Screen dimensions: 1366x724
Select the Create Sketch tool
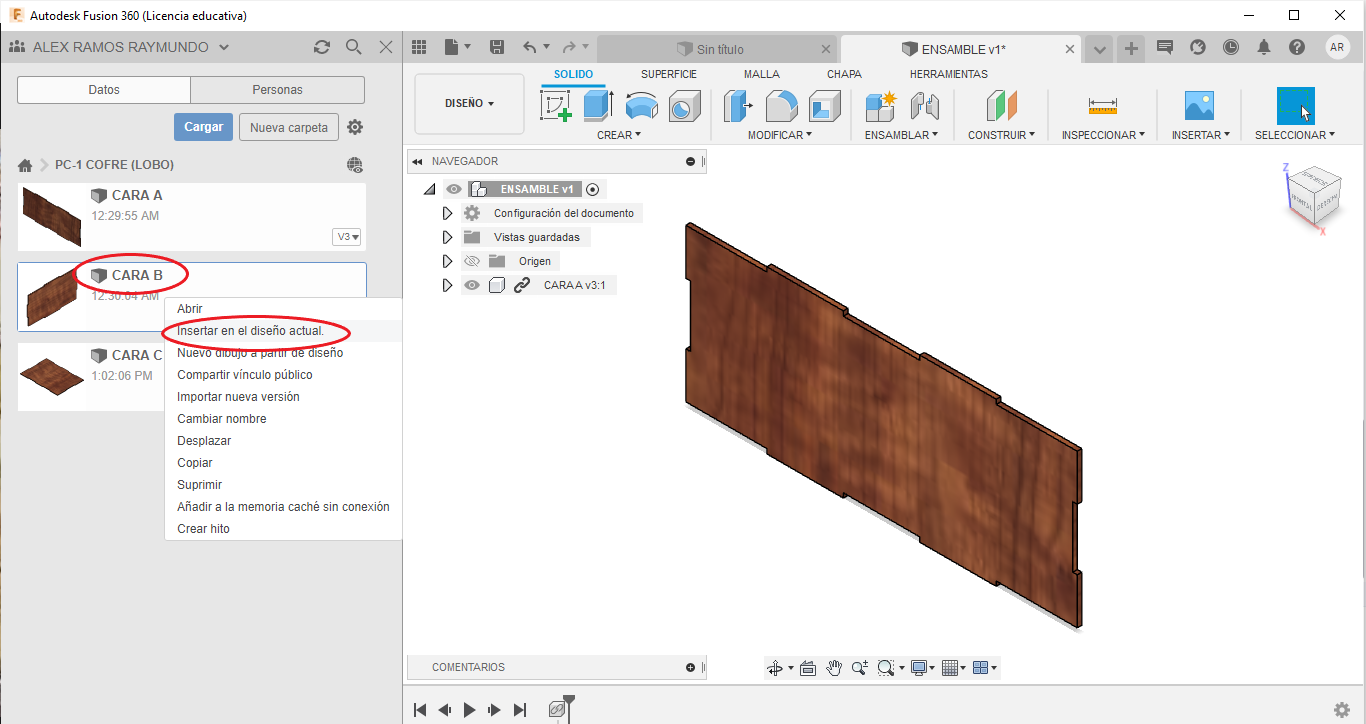tap(556, 105)
